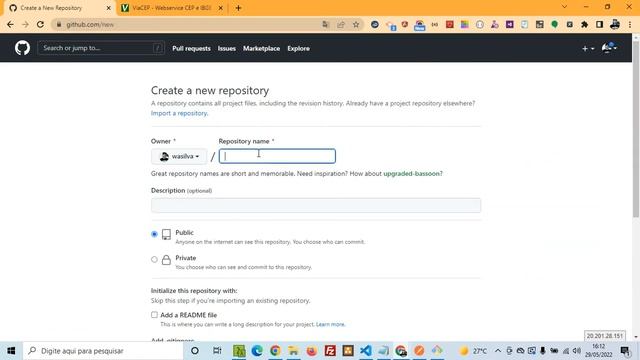Open the taskbar clock showing 16:12
This screenshot has height=360, width=640.
(598, 351)
